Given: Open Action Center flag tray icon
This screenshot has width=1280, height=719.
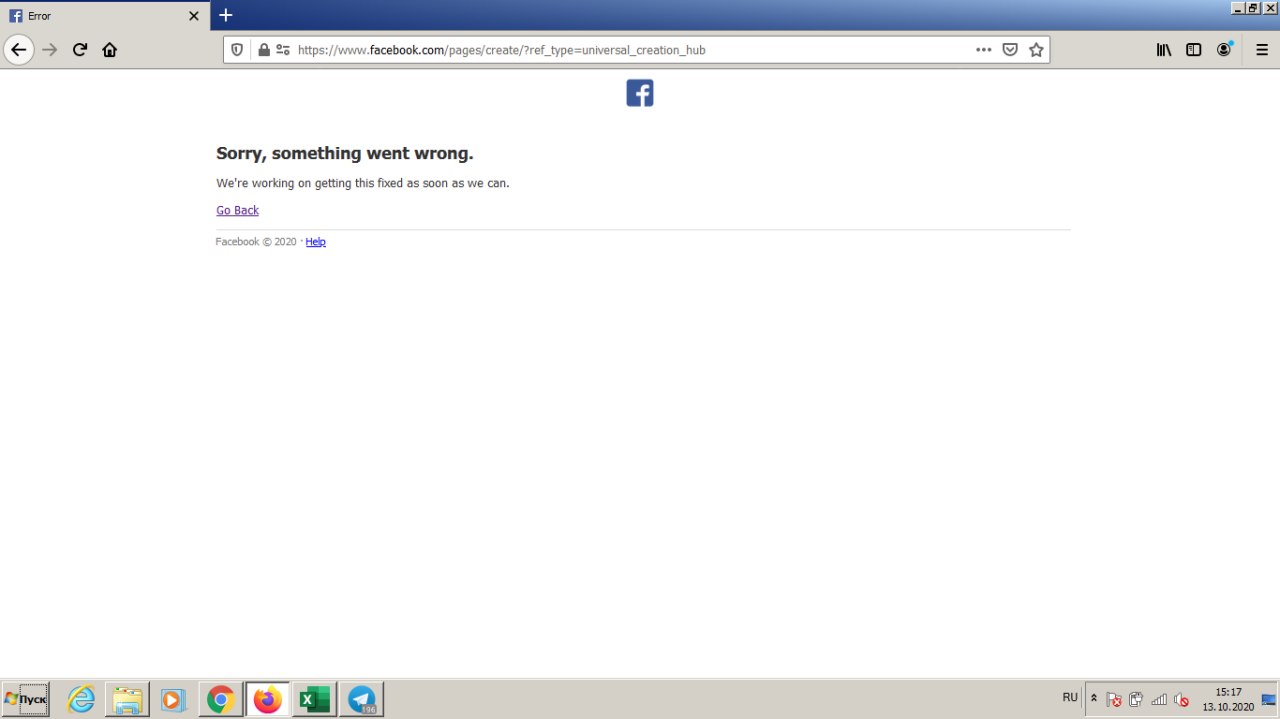Looking at the screenshot, I should [1114, 699].
